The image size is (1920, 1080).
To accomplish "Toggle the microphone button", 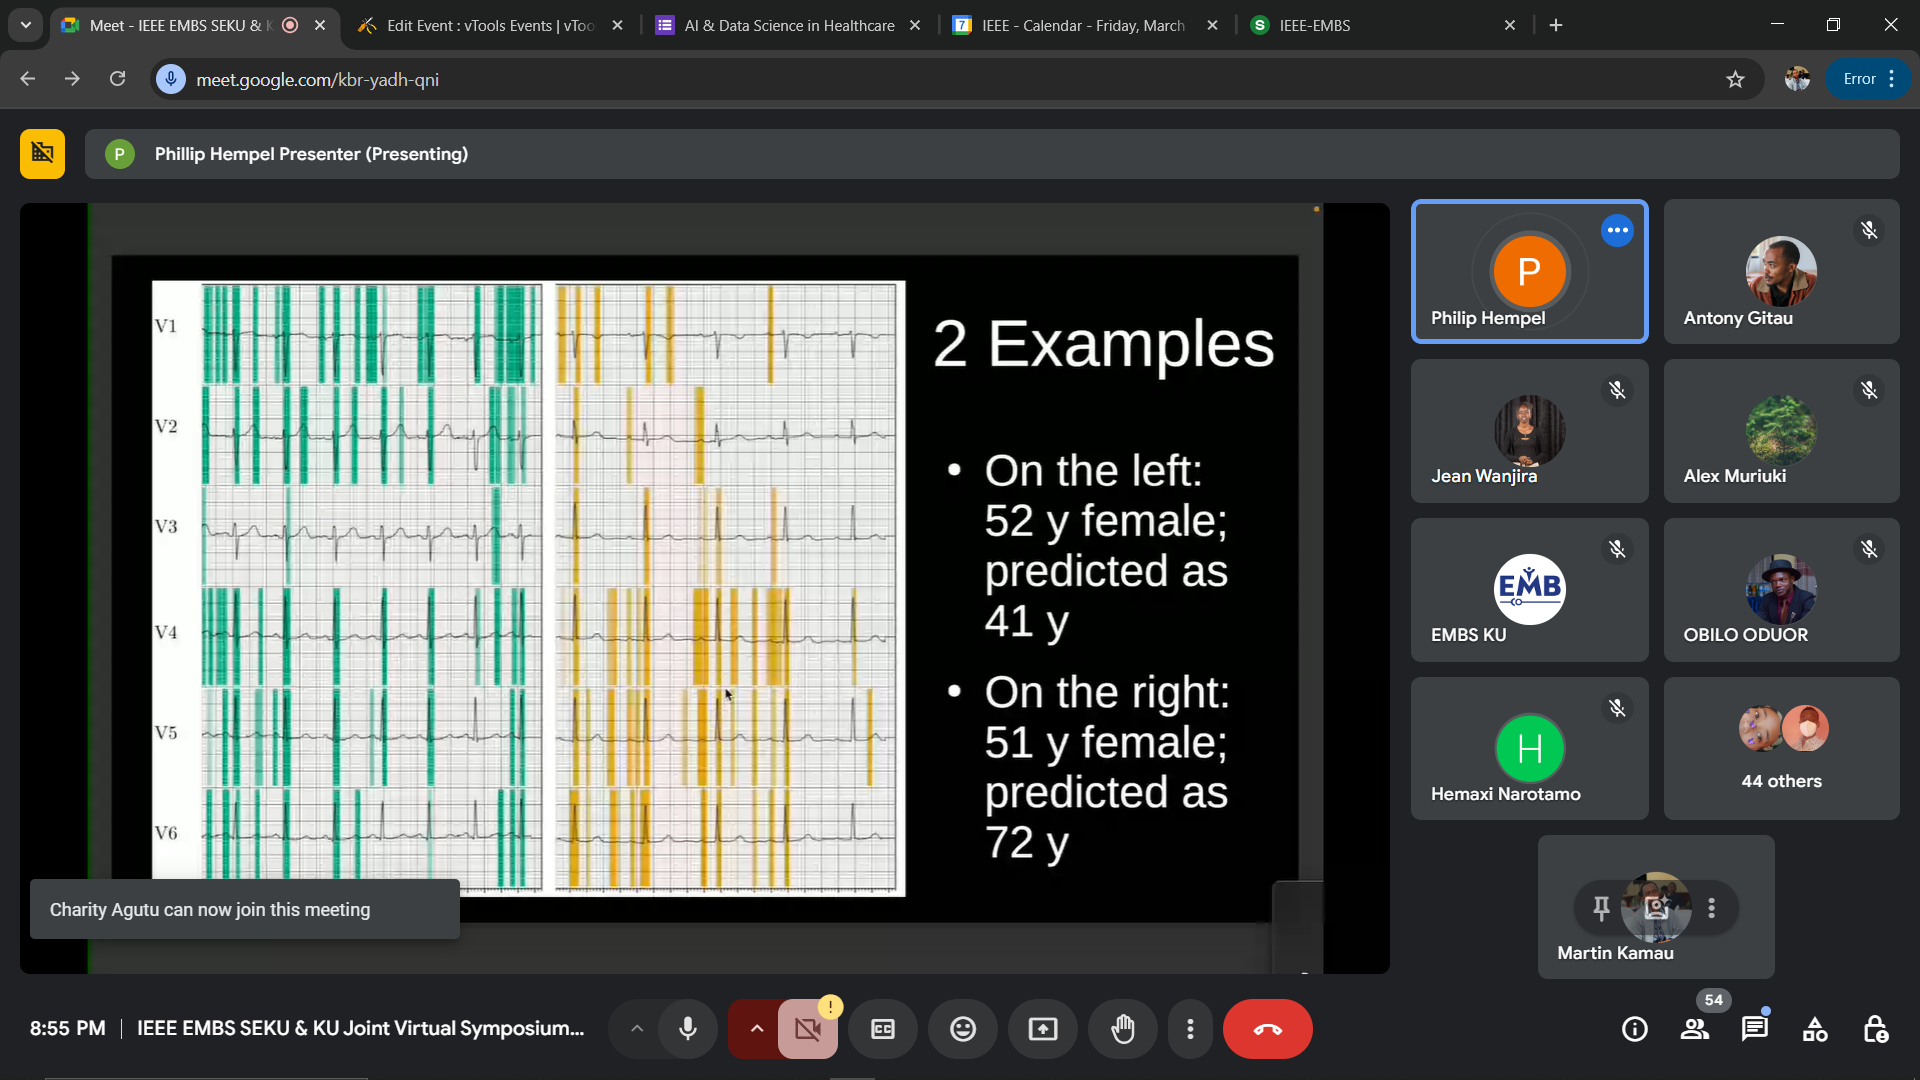I will 688,1029.
